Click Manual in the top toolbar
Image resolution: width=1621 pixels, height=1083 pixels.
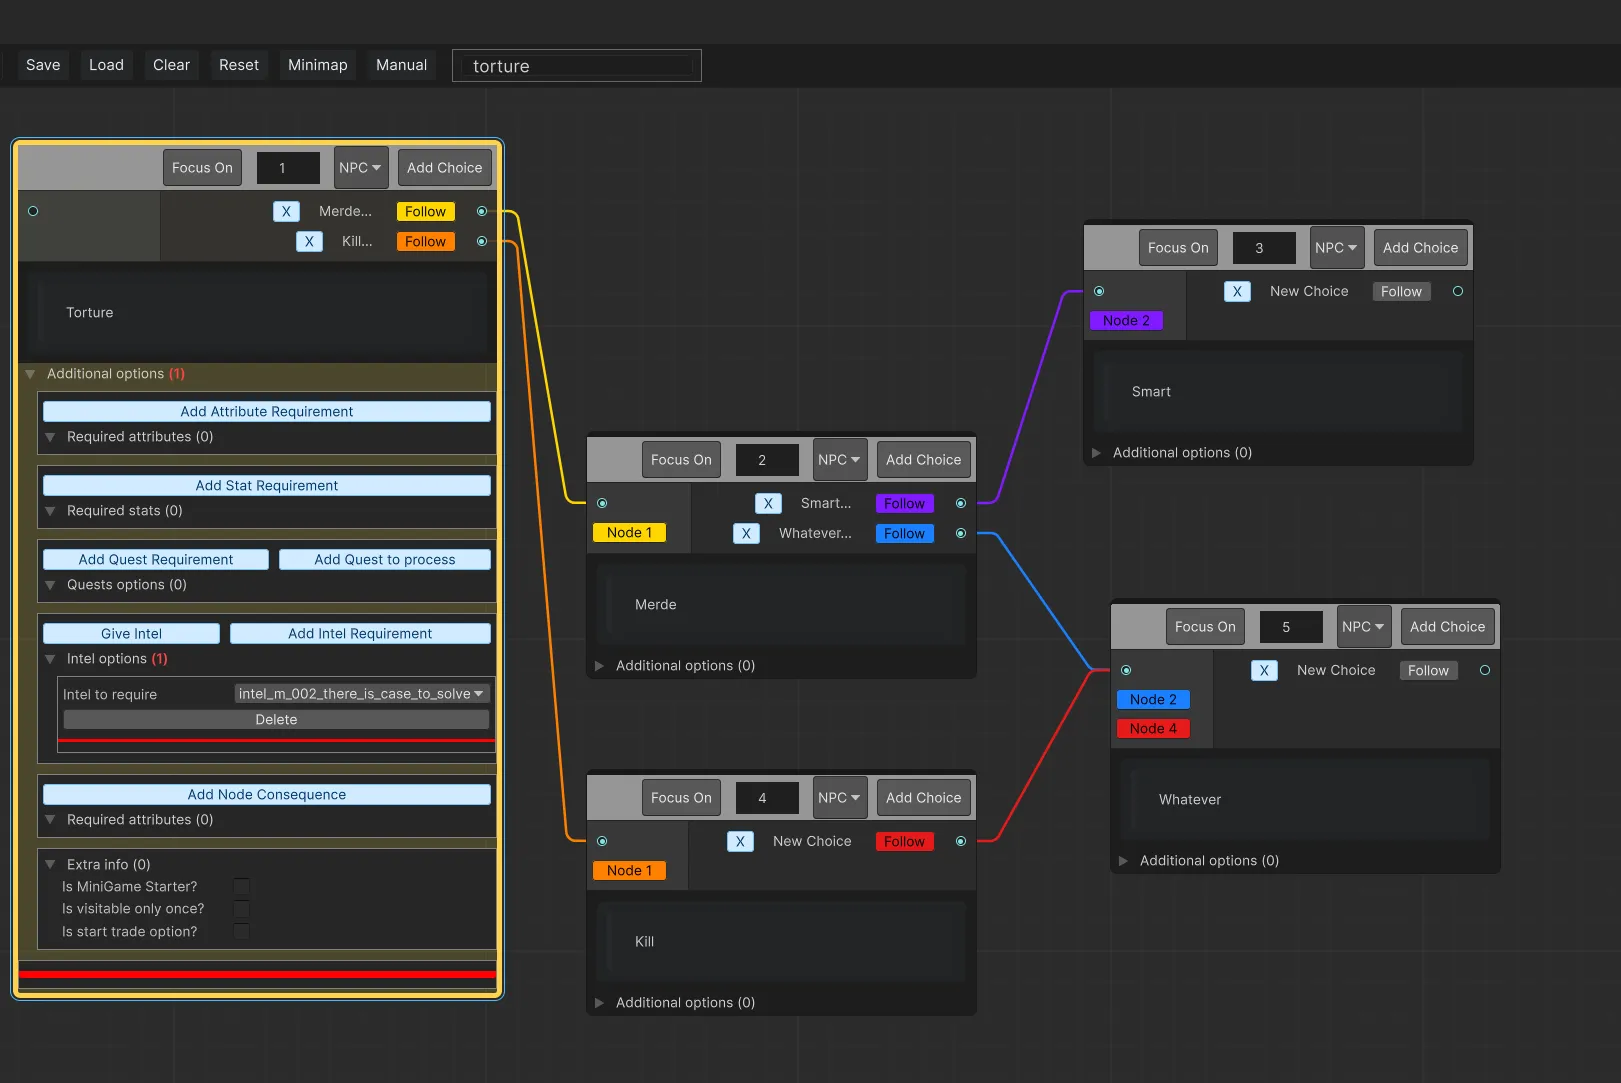(x=401, y=64)
